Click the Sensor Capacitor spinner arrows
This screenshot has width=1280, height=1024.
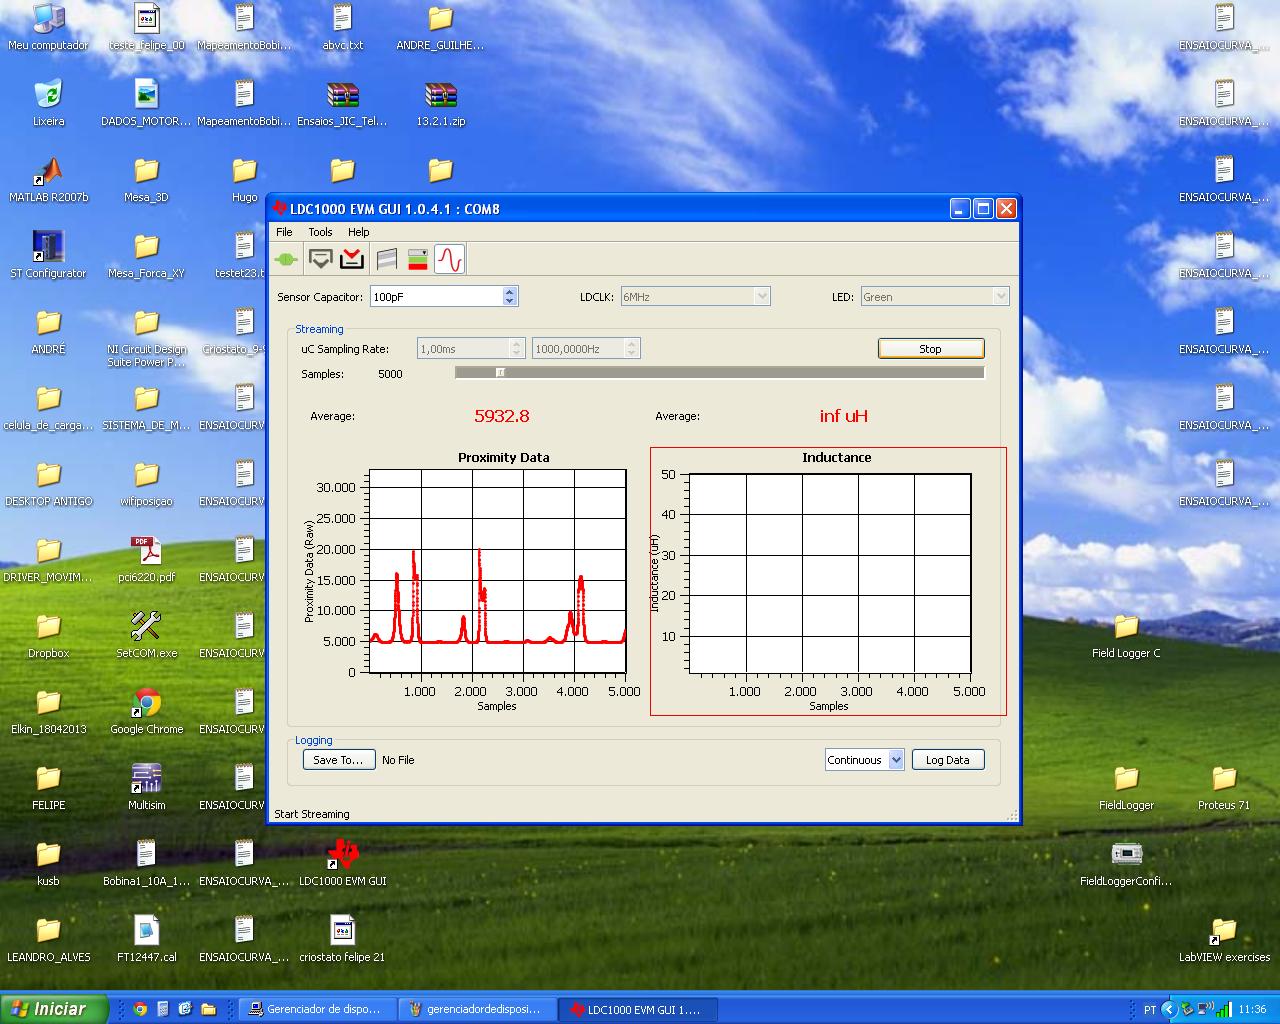tap(510, 296)
